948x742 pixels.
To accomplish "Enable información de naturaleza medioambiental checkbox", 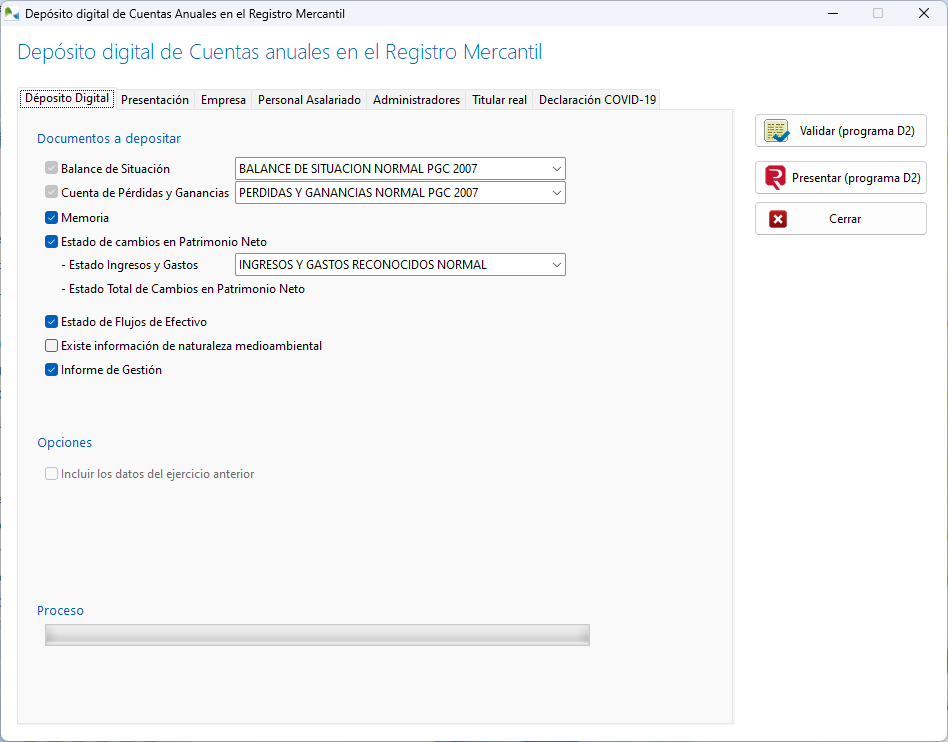I will (51, 346).
